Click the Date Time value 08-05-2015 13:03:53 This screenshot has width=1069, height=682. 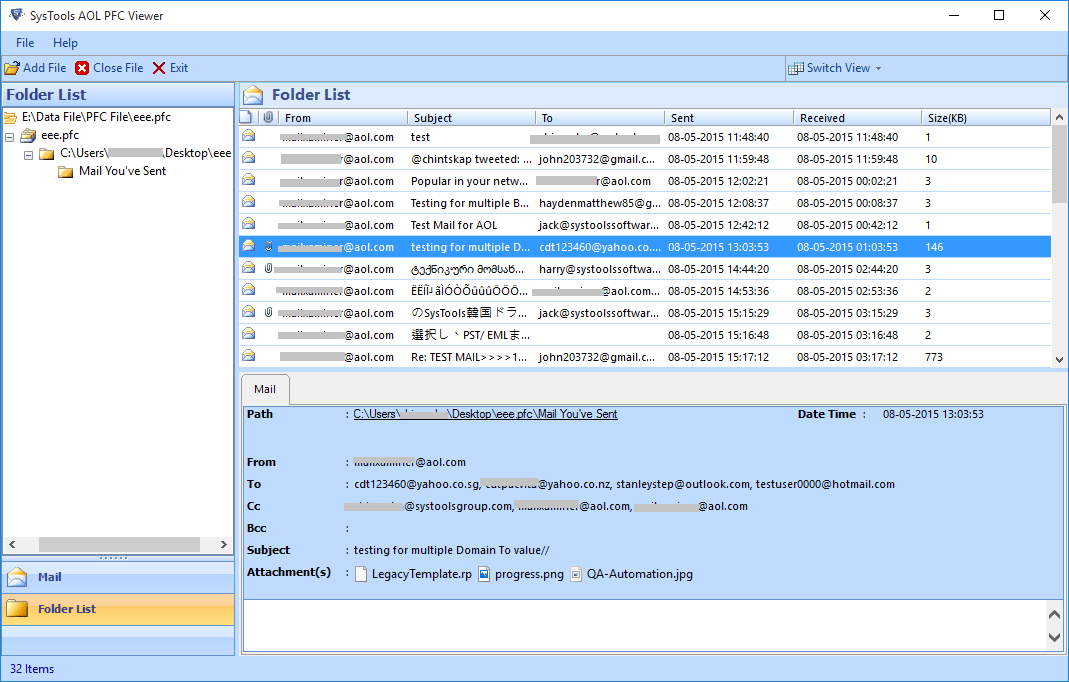pyautogui.click(x=933, y=414)
